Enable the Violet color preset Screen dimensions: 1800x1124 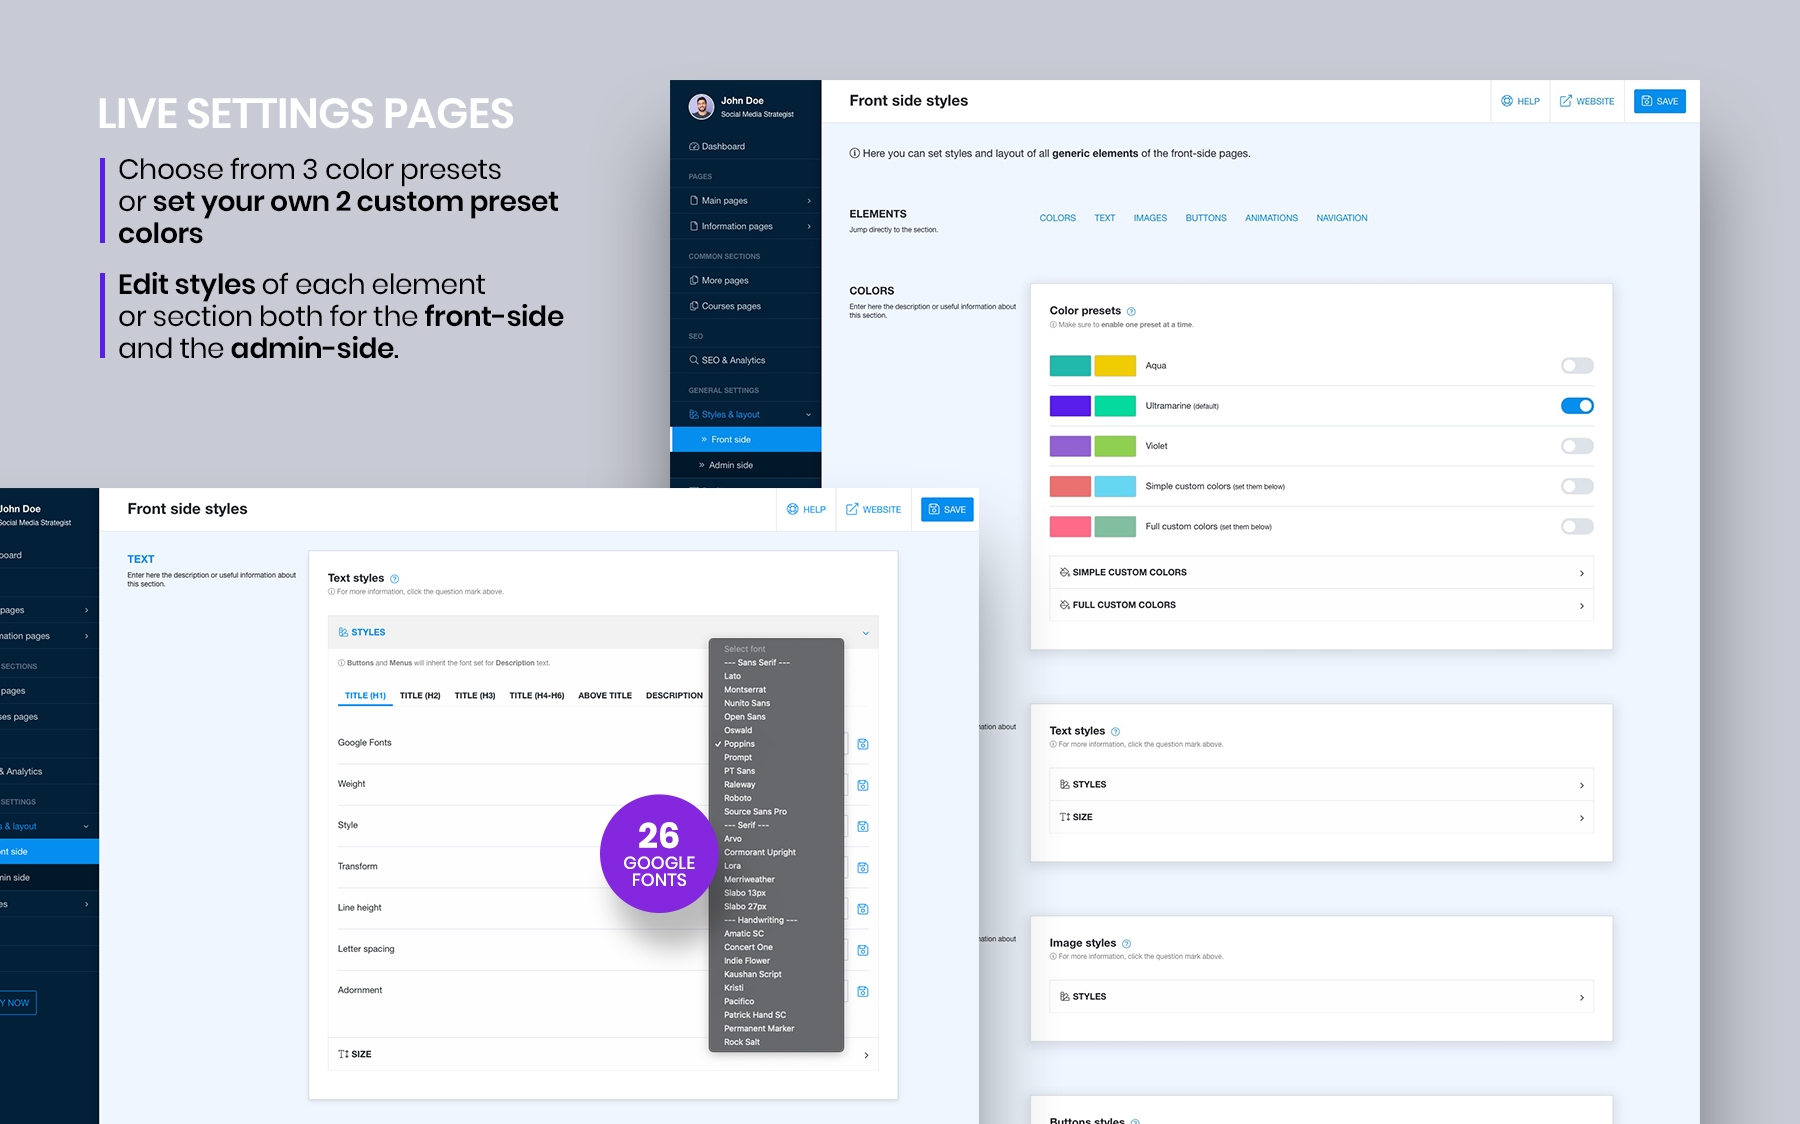[x=1576, y=446]
